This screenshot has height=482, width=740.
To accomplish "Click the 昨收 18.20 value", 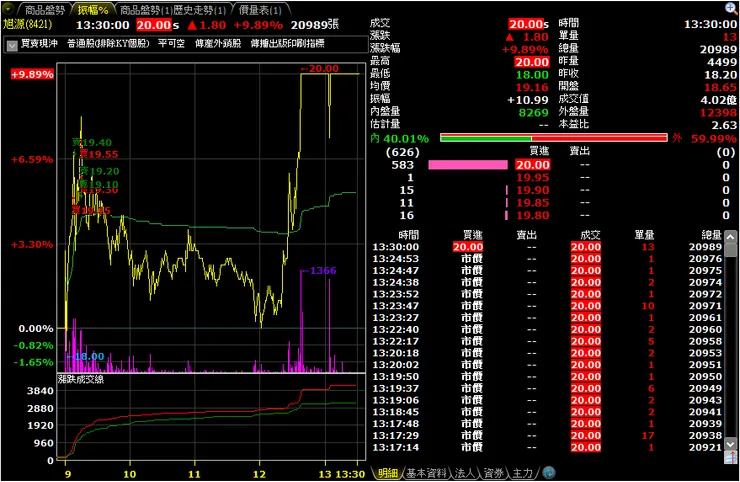I will point(721,75).
